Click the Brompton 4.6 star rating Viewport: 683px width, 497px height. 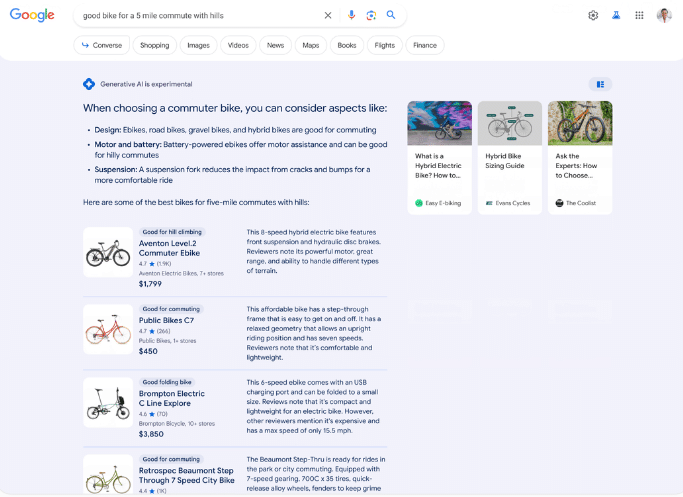(153, 414)
